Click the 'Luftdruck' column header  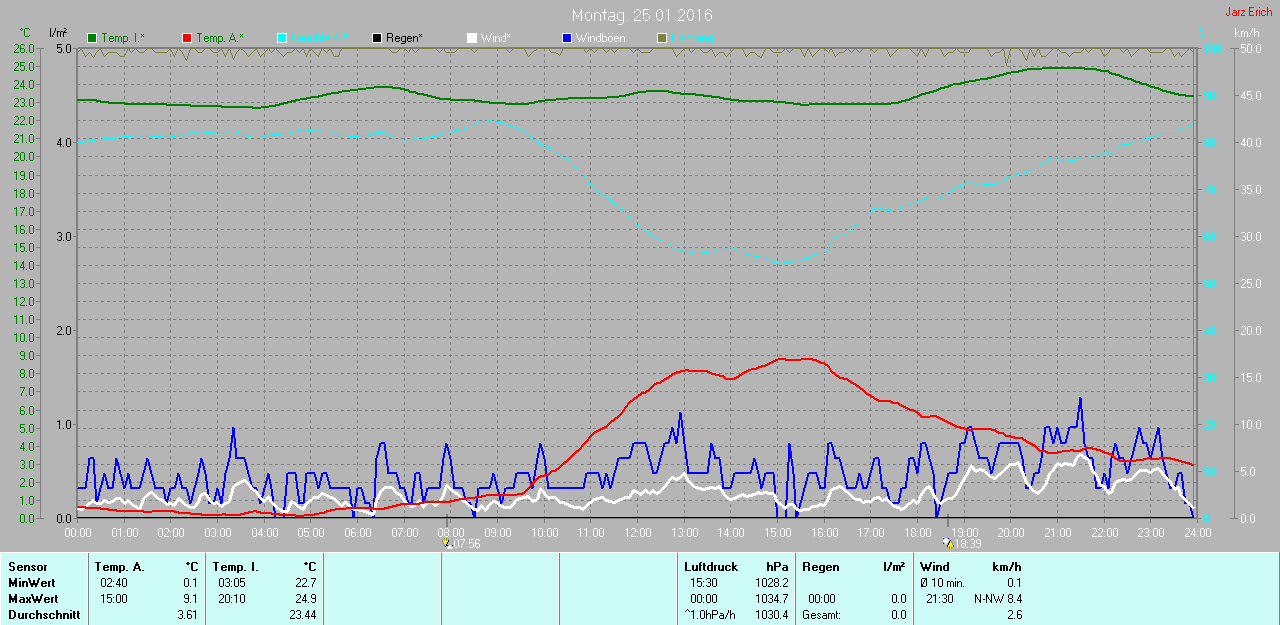coord(709,567)
